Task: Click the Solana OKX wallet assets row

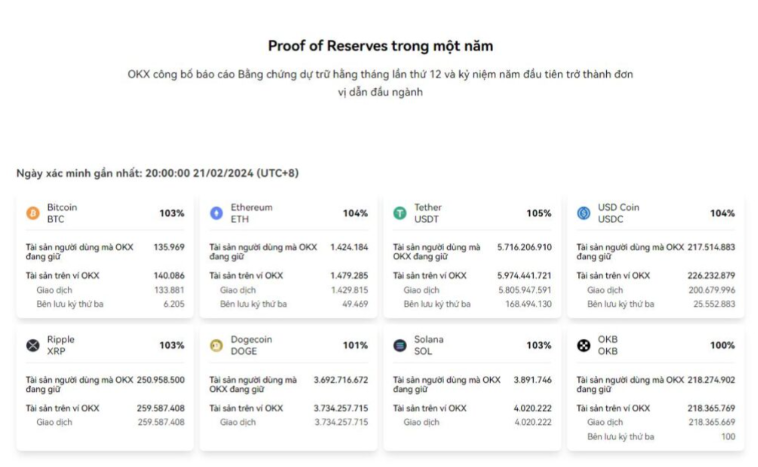Action: [x=470, y=408]
